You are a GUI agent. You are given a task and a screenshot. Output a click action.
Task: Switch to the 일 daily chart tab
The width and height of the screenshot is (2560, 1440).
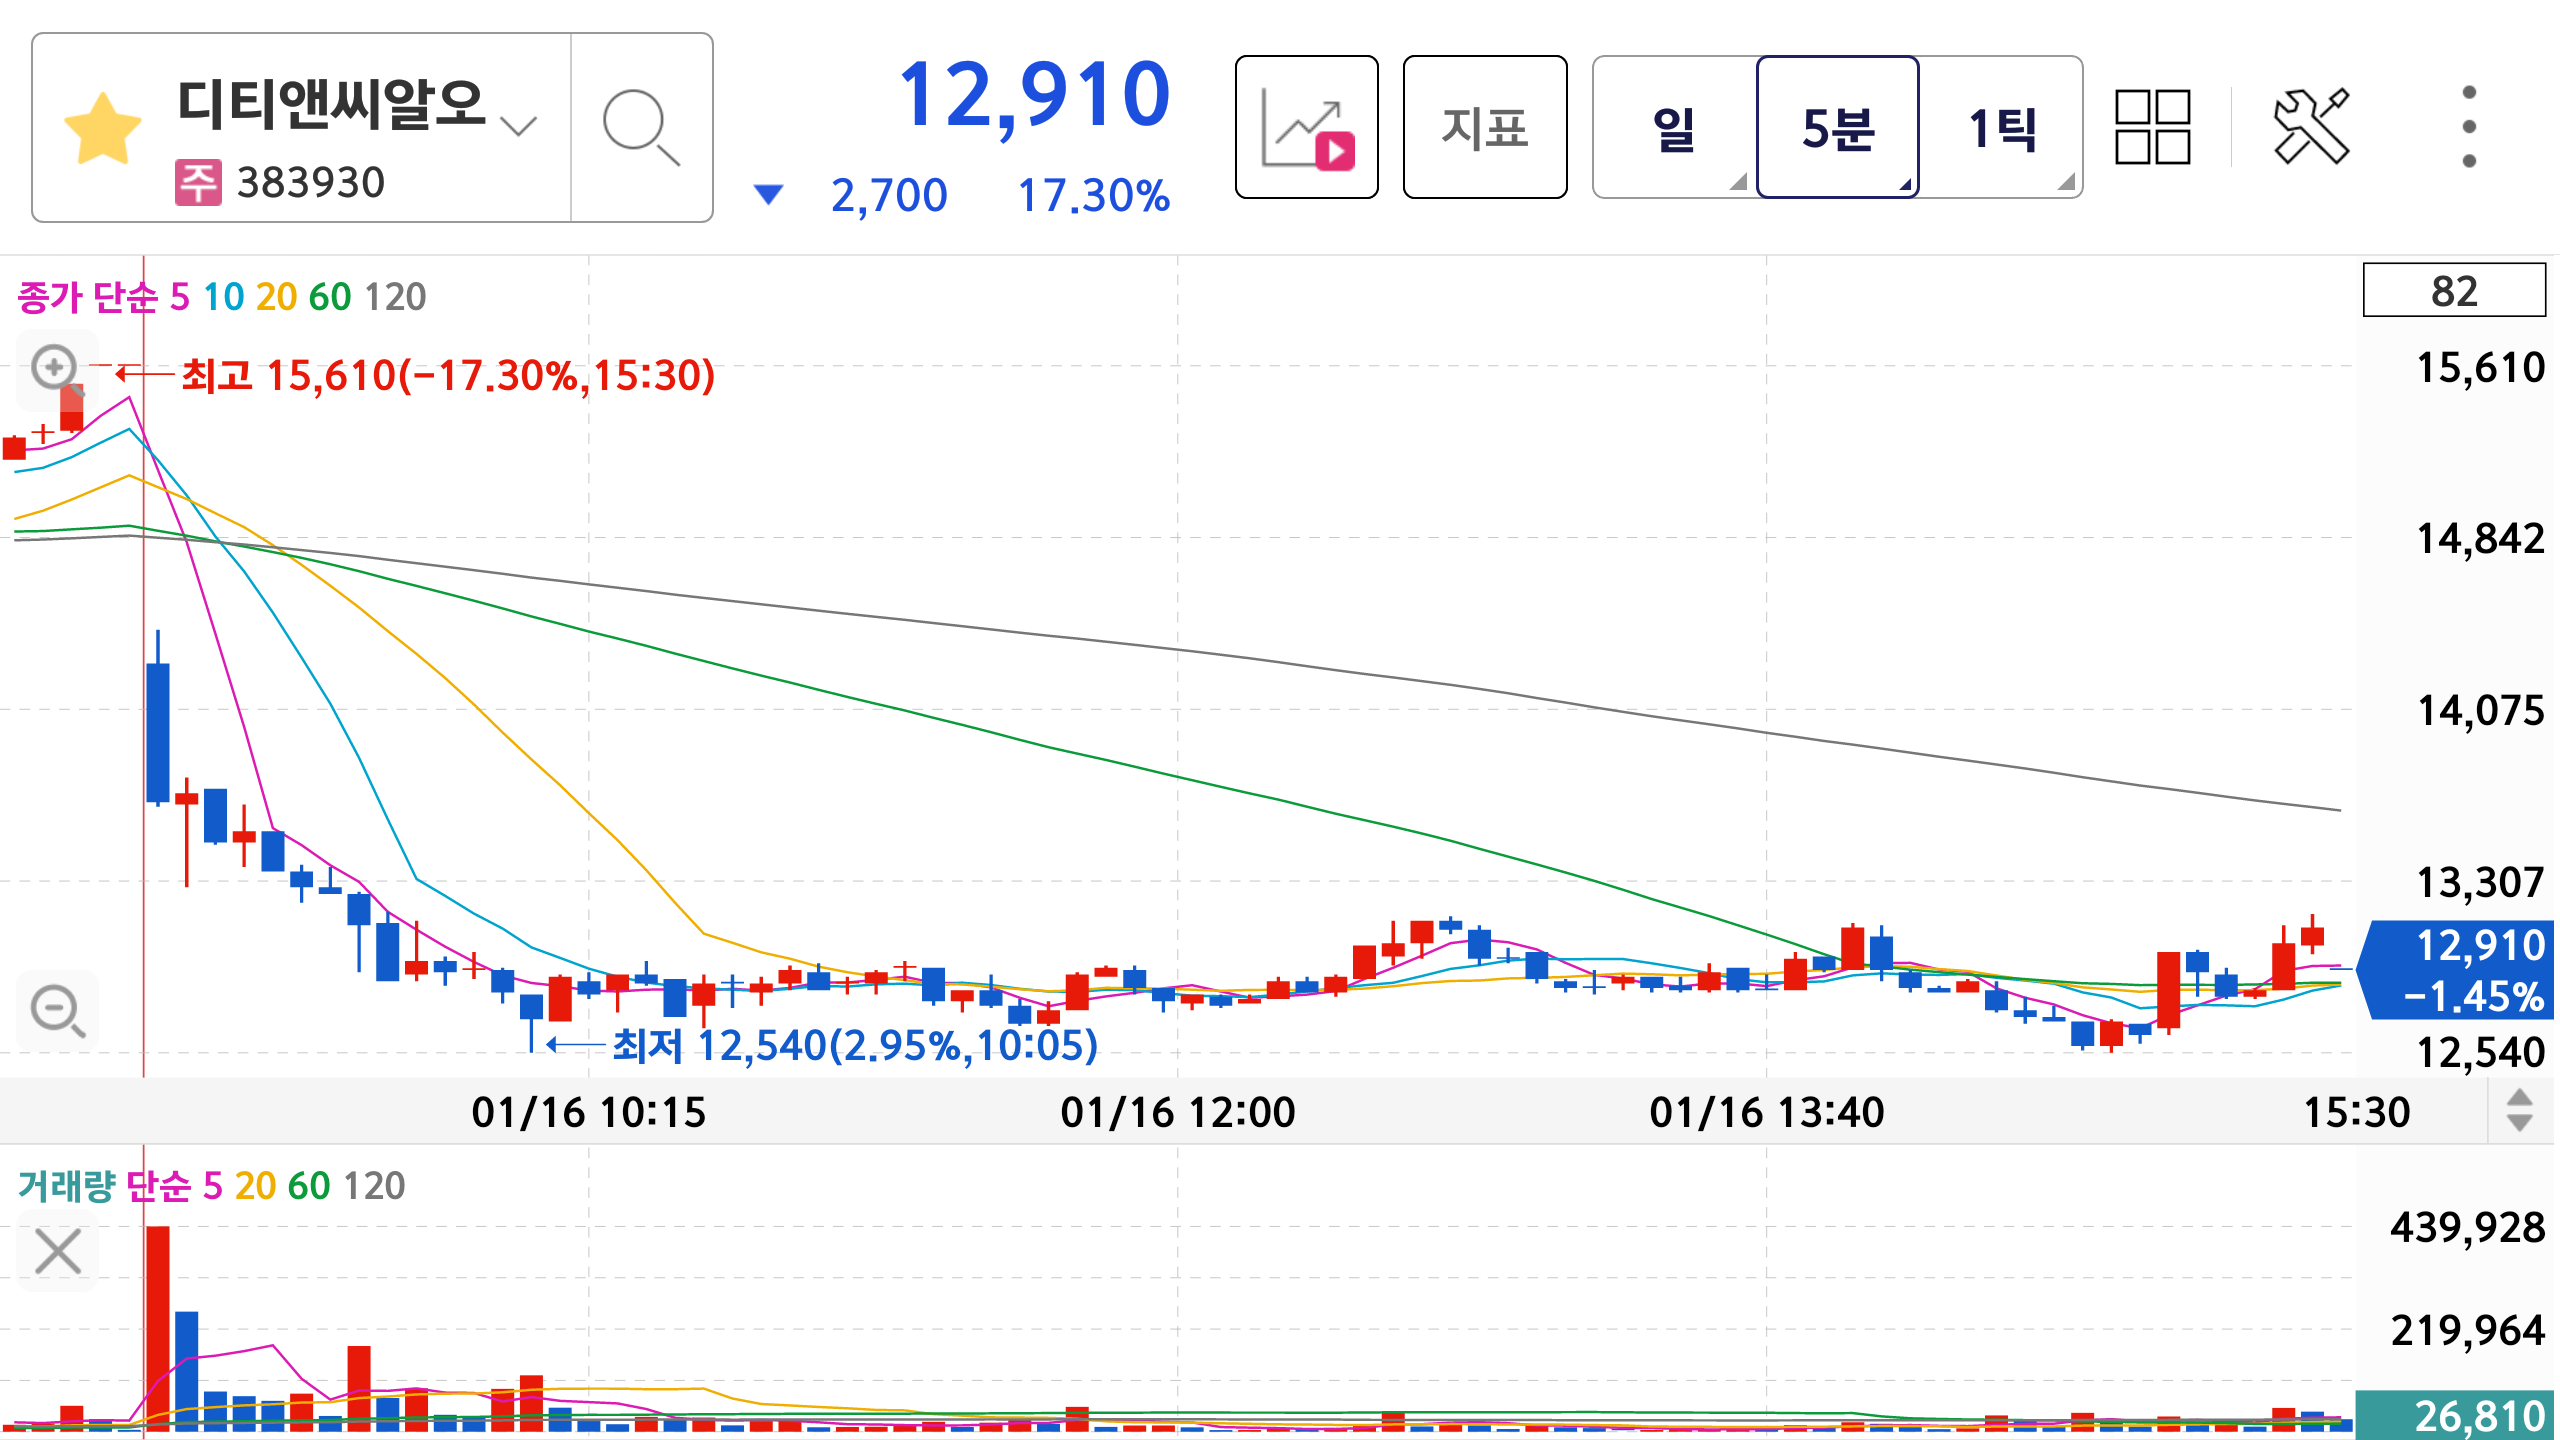pyautogui.click(x=1675, y=127)
